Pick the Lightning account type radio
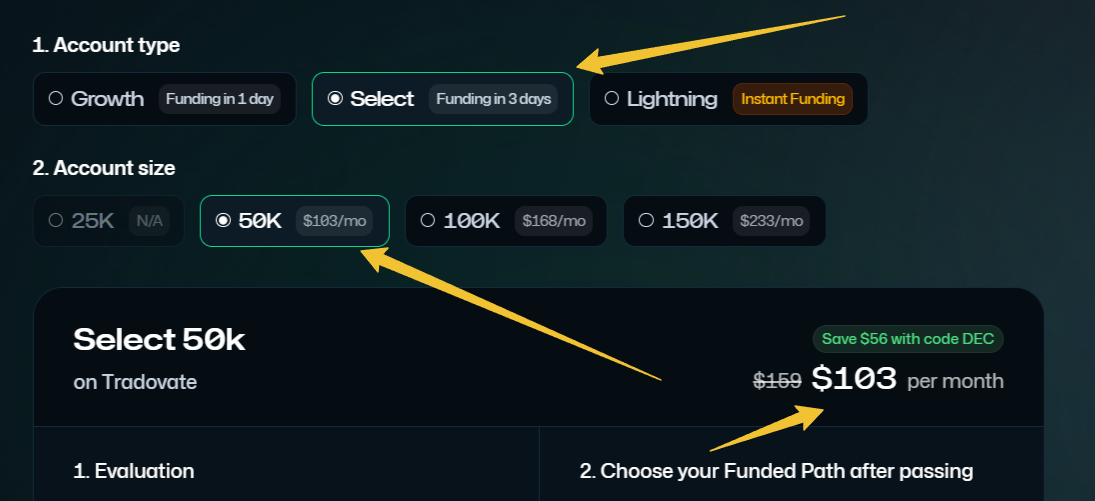 tap(612, 99)
